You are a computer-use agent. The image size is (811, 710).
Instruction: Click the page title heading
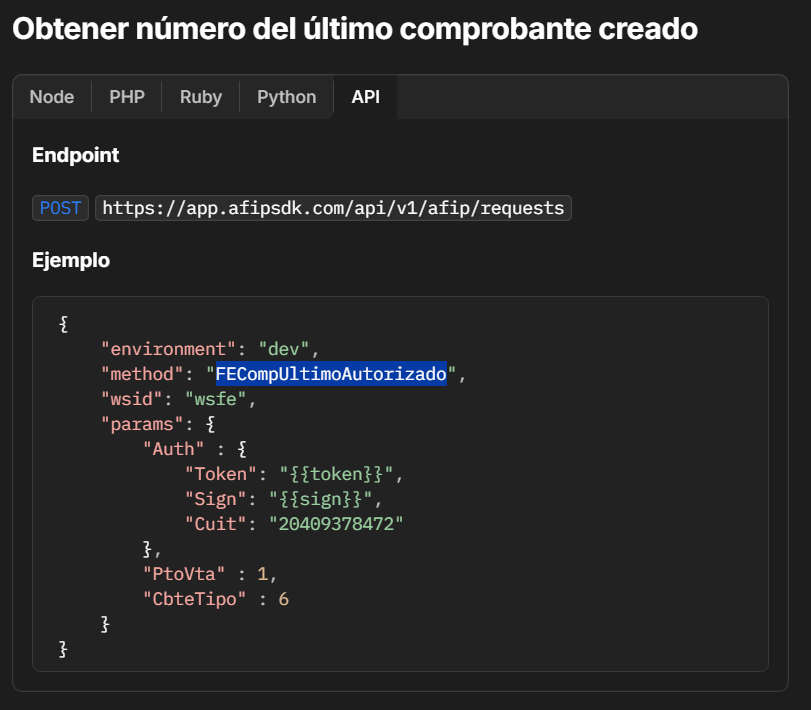coord(354,29)
